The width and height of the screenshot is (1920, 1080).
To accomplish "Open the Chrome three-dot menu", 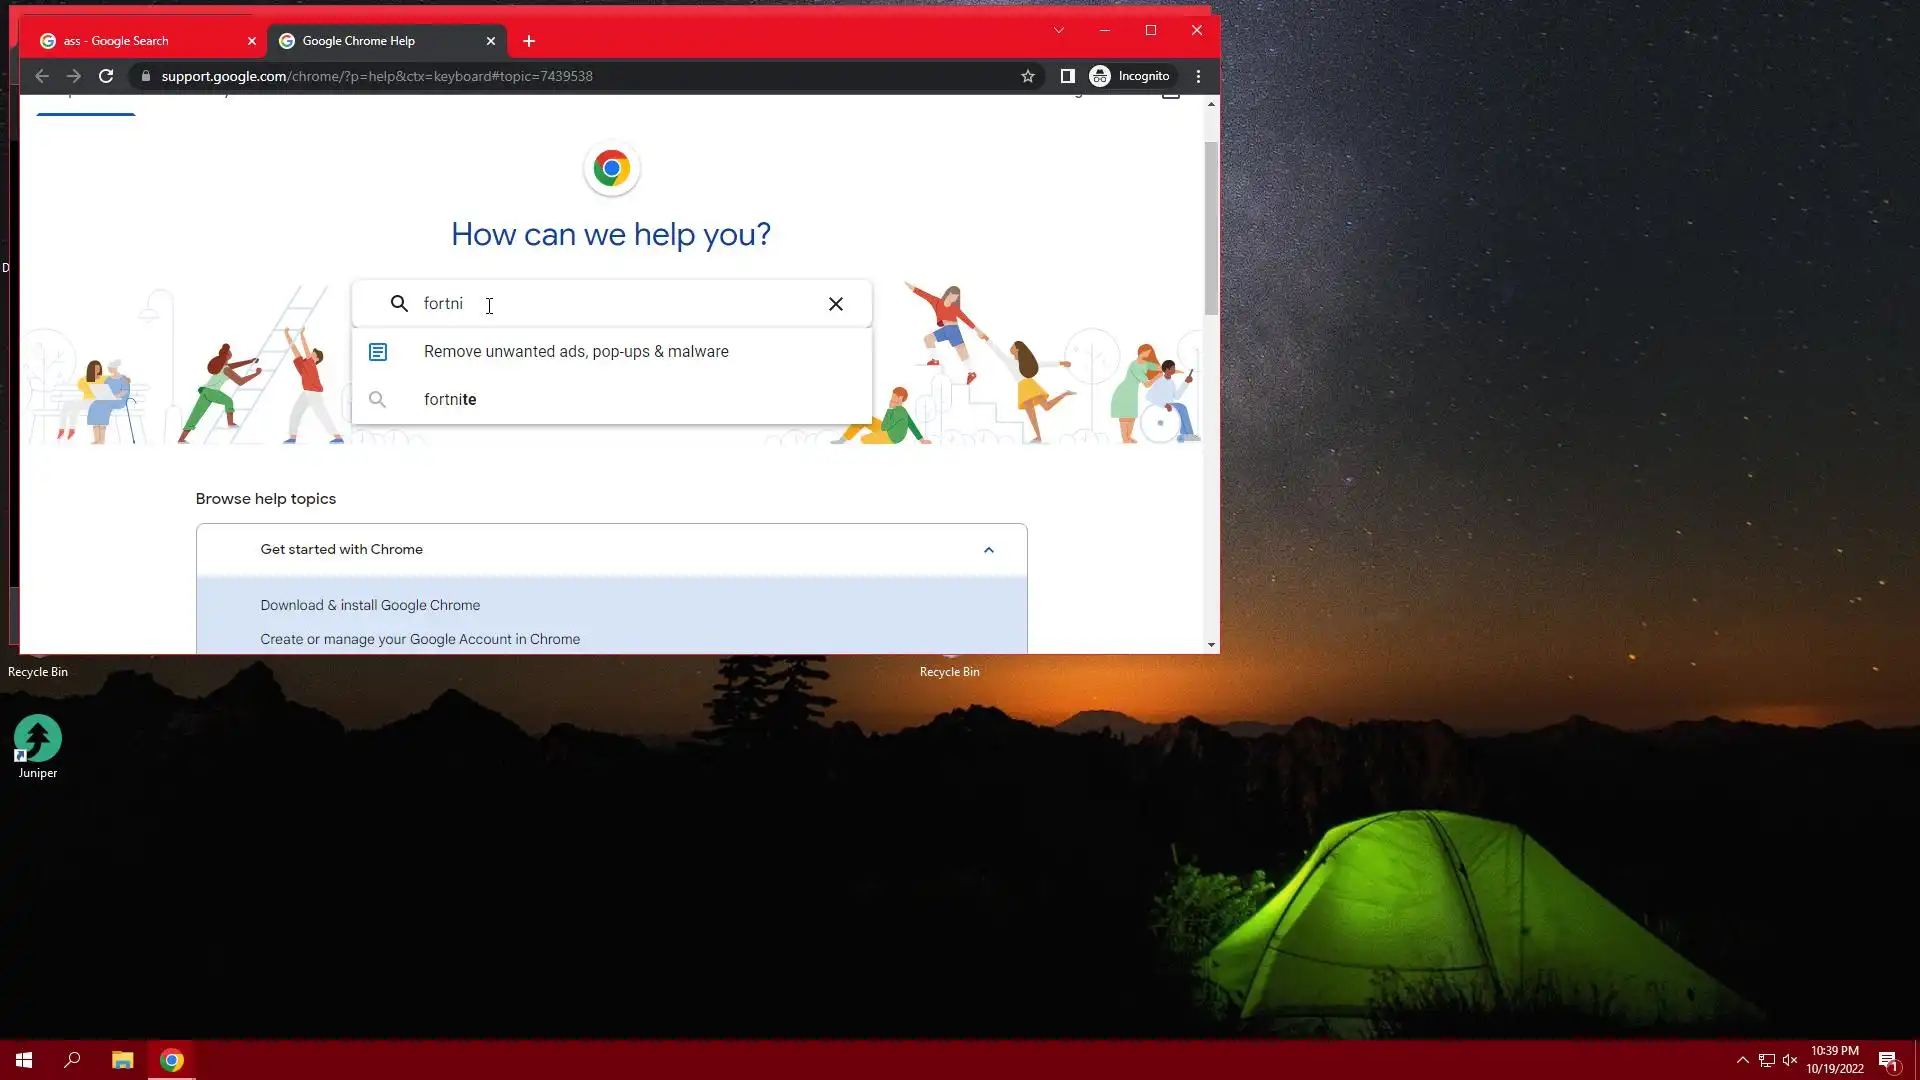I will (x=1198, y=76).
